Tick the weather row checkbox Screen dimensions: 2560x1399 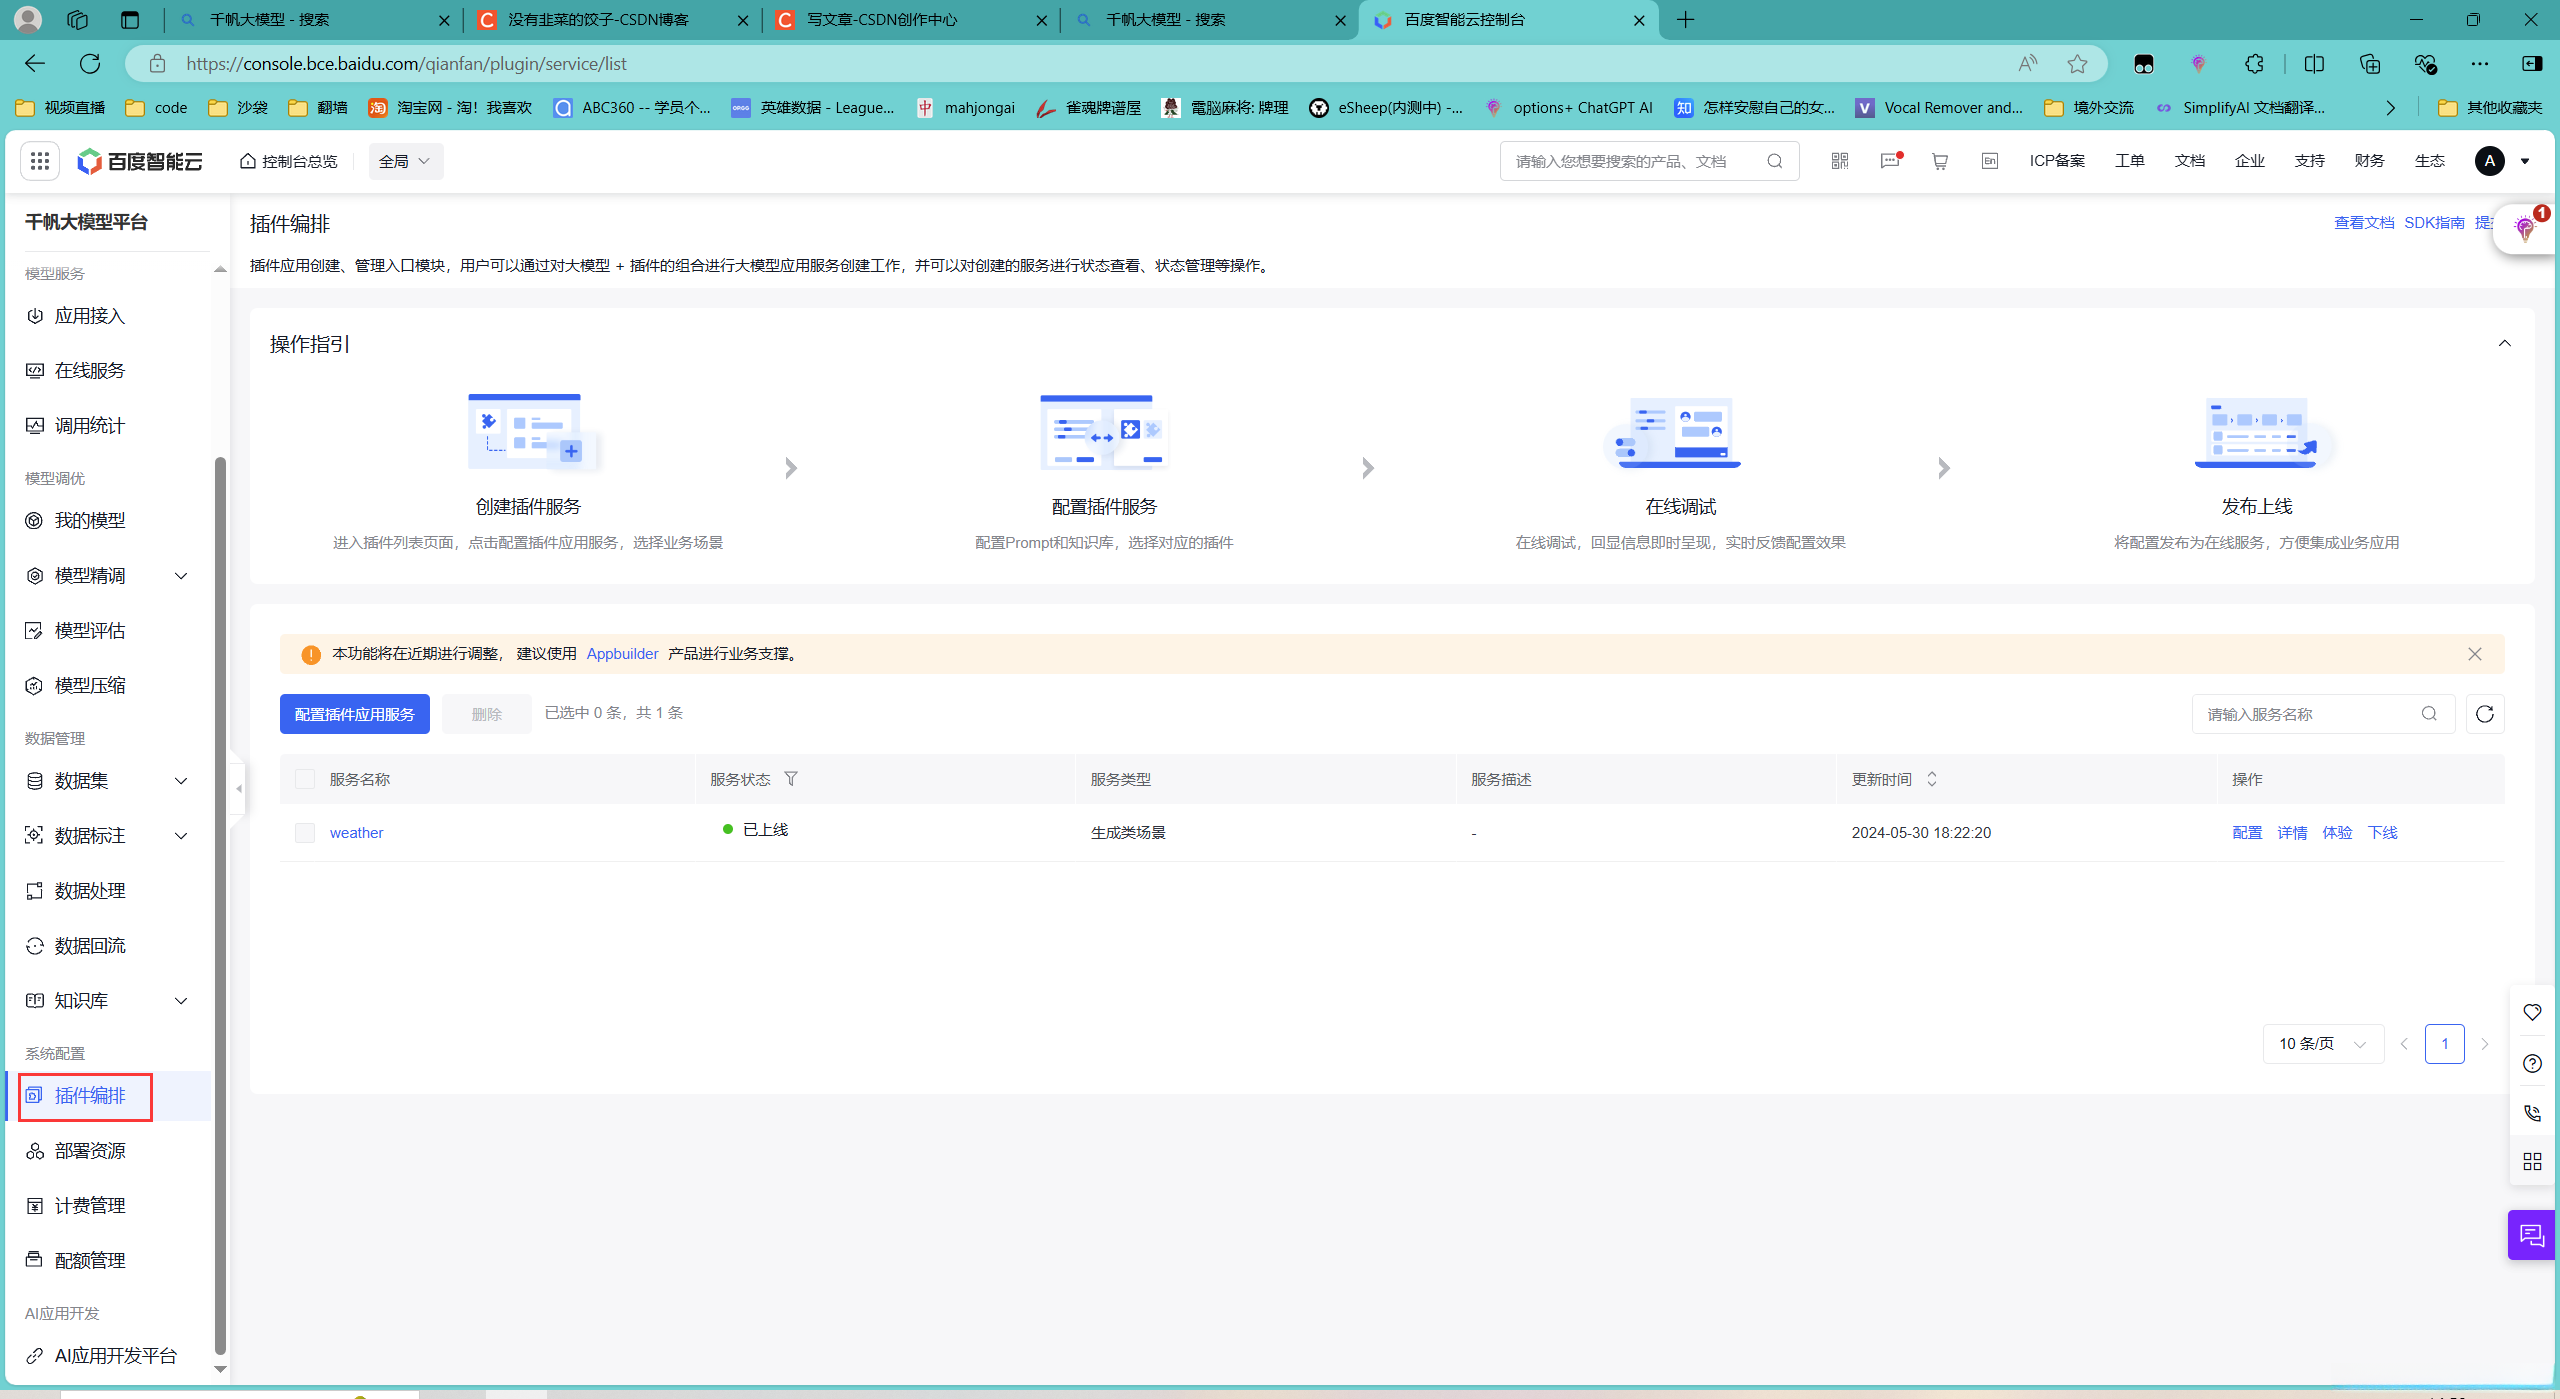tap(305, 833)
